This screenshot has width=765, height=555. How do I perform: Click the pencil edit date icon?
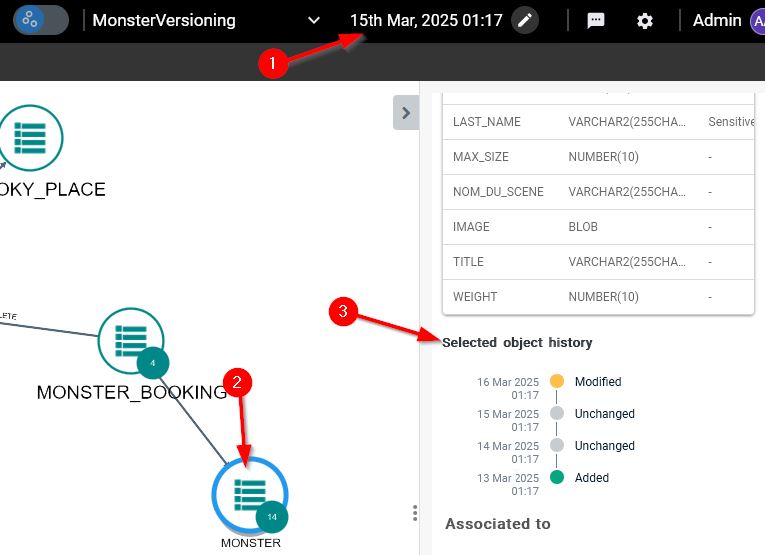pyautogui.click(x=524, y=20)
